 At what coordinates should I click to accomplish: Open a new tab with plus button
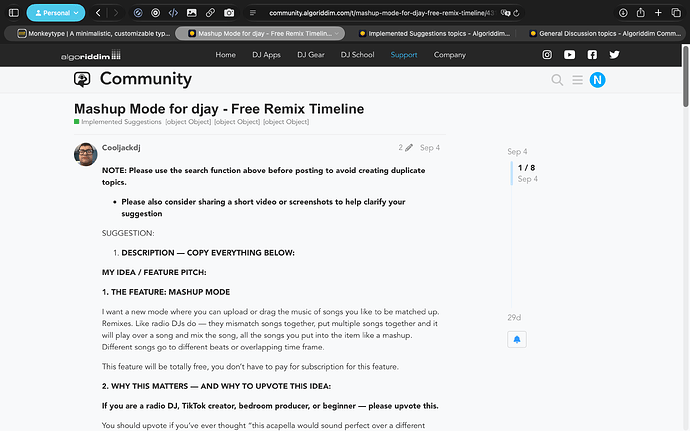(x=658, y=13)
